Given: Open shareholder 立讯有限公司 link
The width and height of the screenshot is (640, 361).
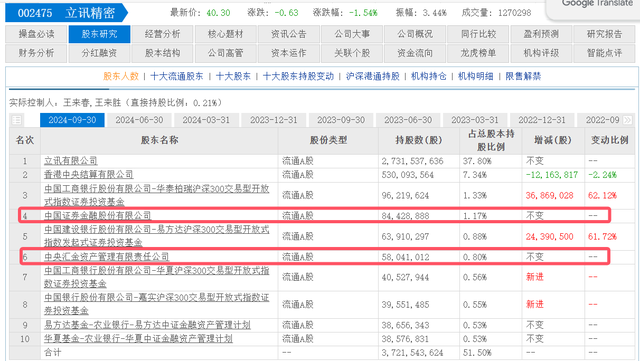Looking at the screenshot, I should [71, 161].
